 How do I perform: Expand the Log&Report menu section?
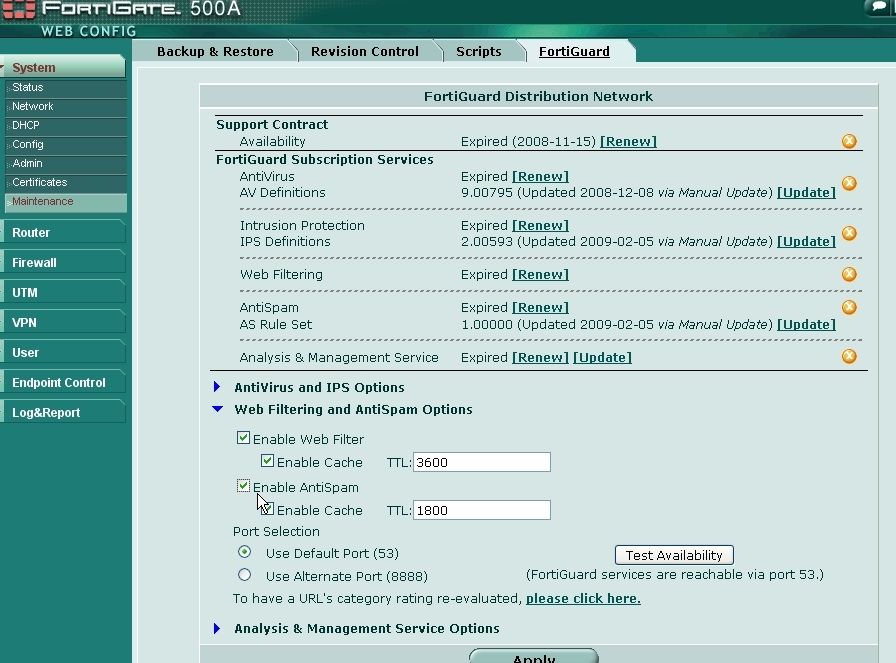tap(63, 413)
